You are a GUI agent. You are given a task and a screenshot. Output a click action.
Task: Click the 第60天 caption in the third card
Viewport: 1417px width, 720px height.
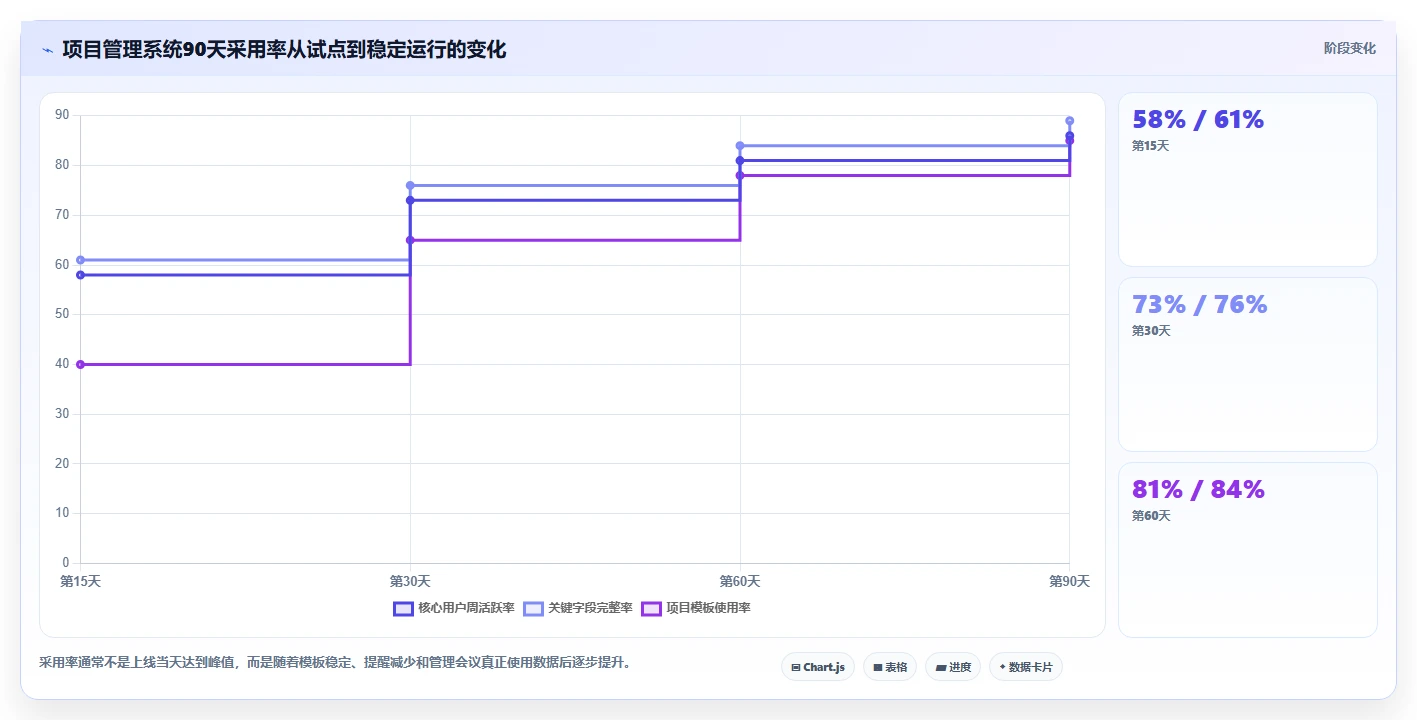[x=1151, y=516]
